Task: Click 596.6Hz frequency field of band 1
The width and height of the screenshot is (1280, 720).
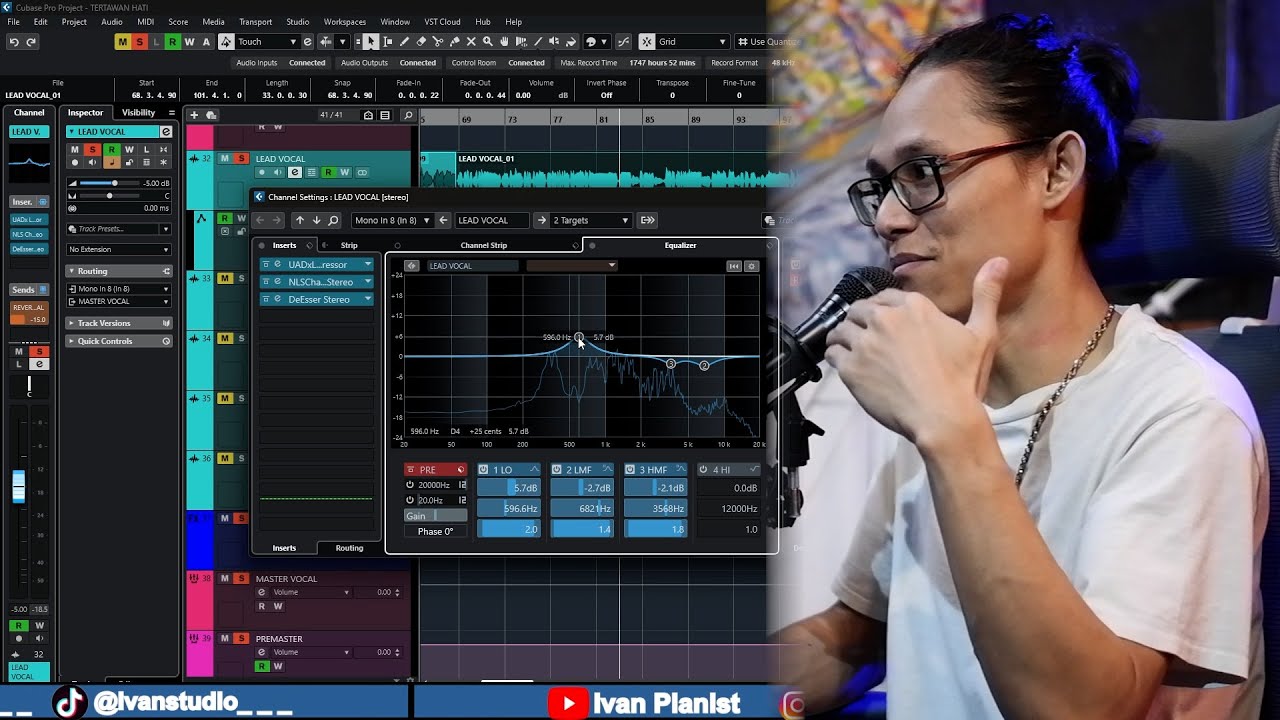Action: pos(509,508)
